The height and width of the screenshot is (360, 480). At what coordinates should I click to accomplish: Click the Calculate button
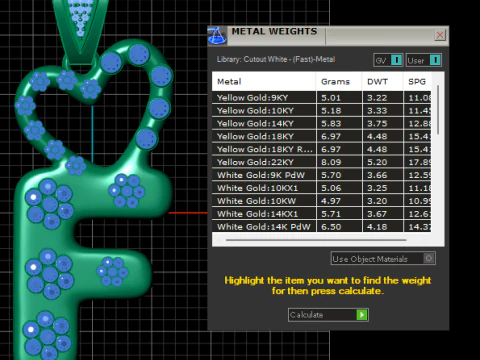coord(328,315)
